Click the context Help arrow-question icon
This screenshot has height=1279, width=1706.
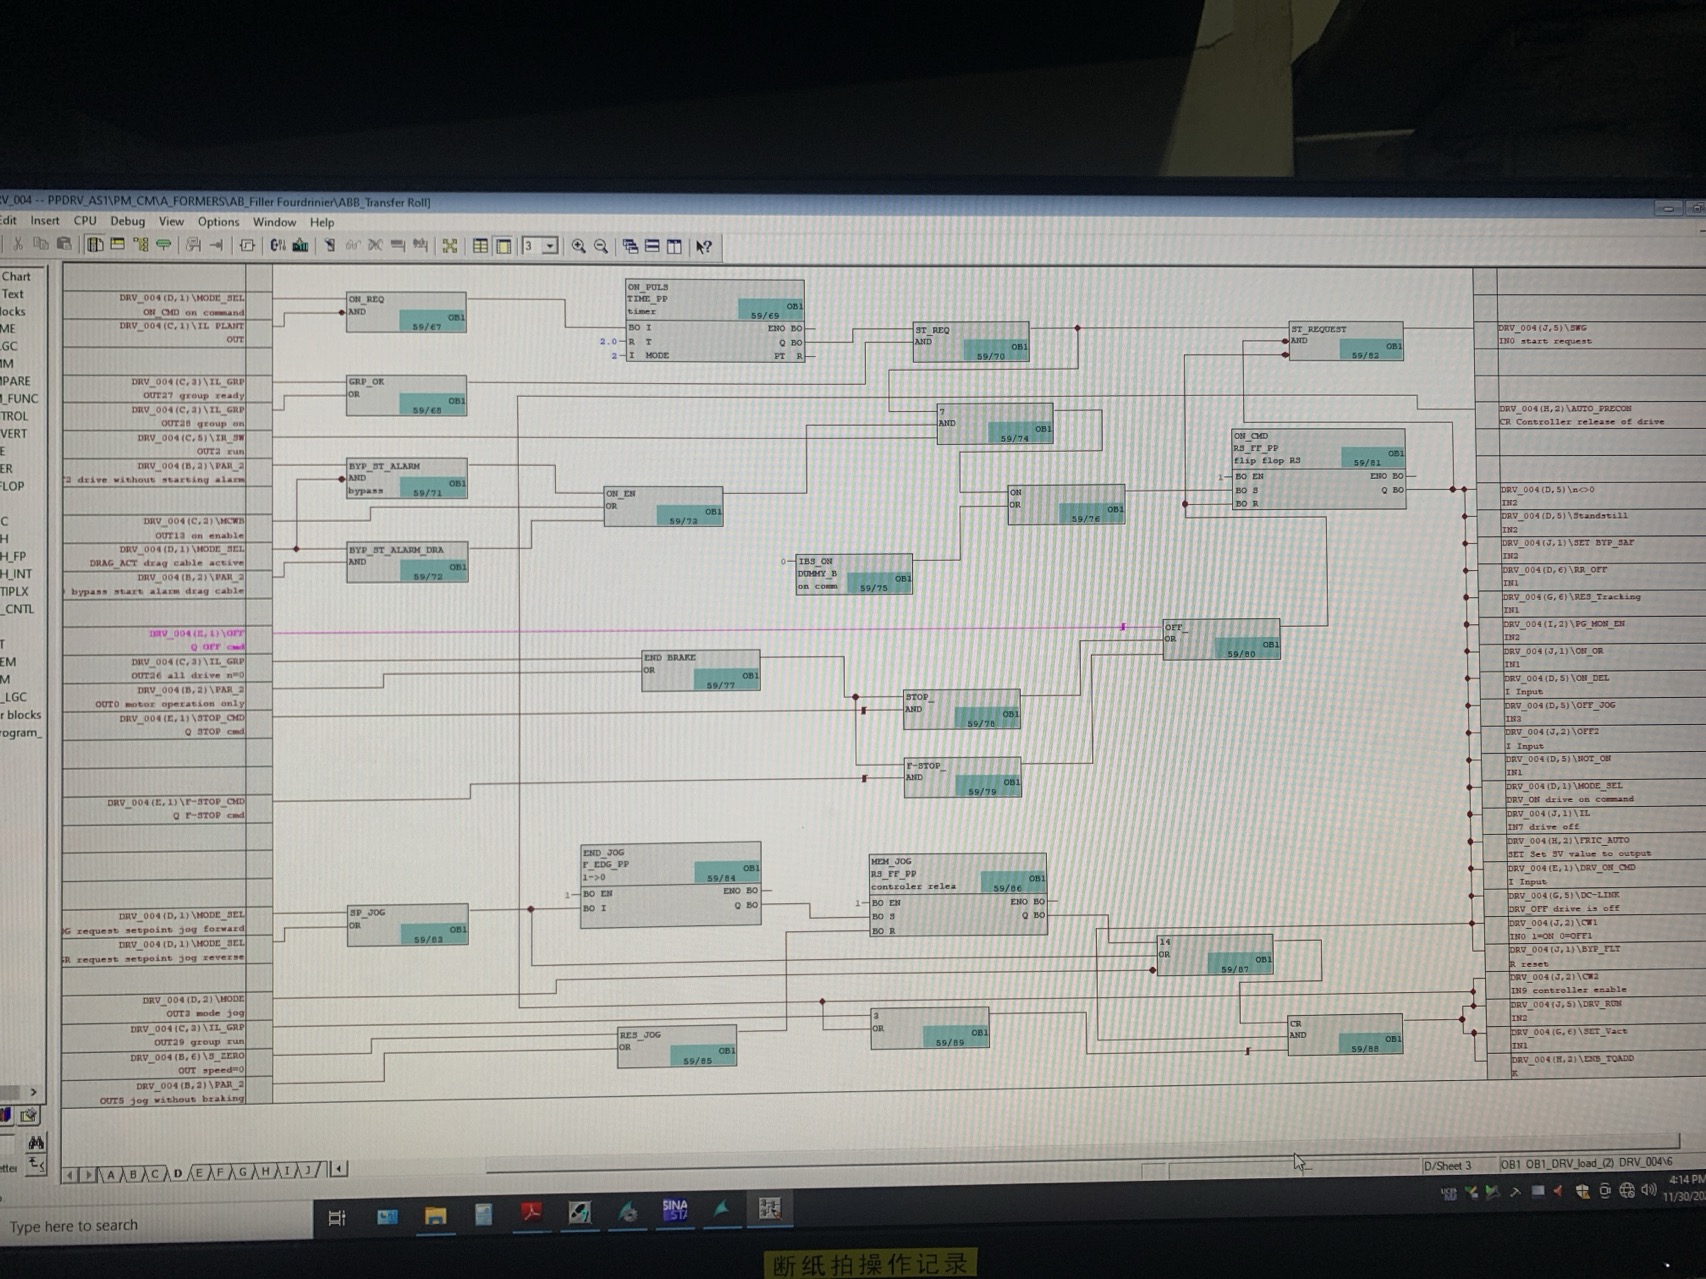coord(704,247)
